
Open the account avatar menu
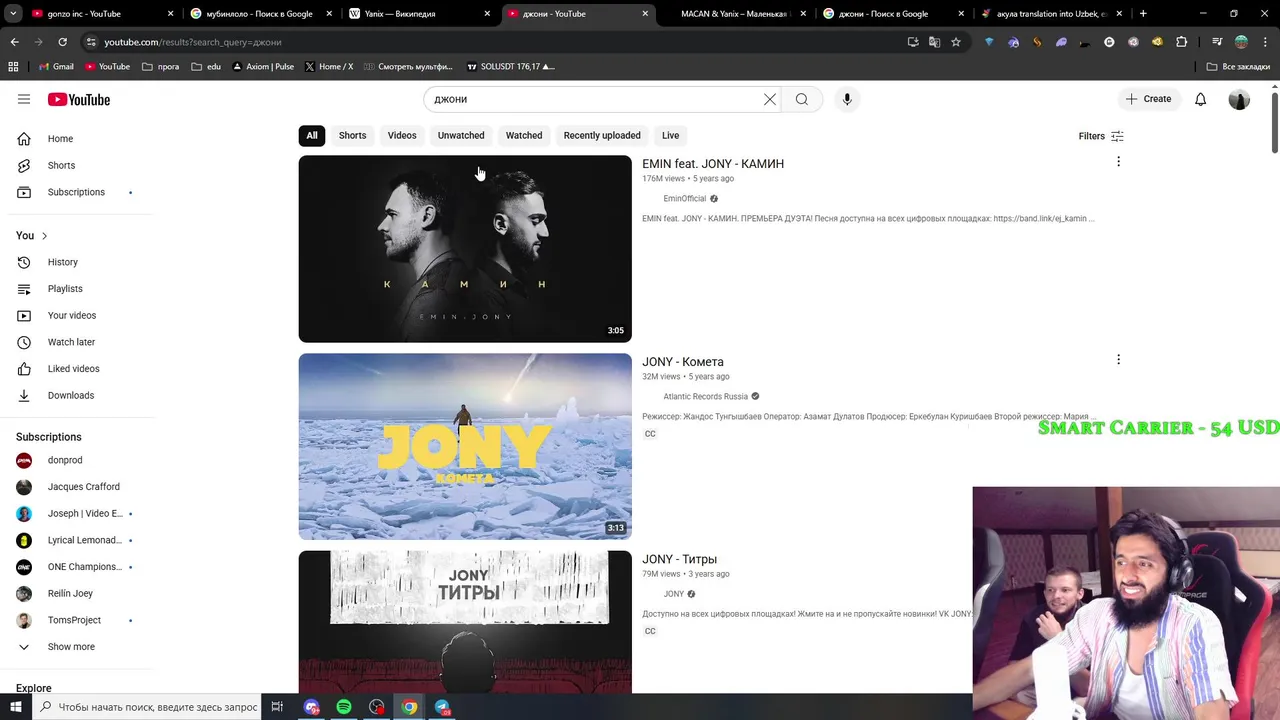coord(1239,99)
